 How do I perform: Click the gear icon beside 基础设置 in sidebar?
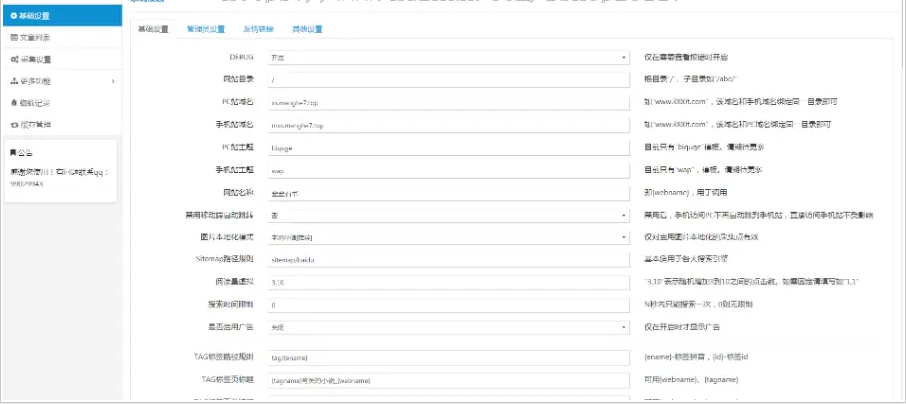(x=14, y=16)
